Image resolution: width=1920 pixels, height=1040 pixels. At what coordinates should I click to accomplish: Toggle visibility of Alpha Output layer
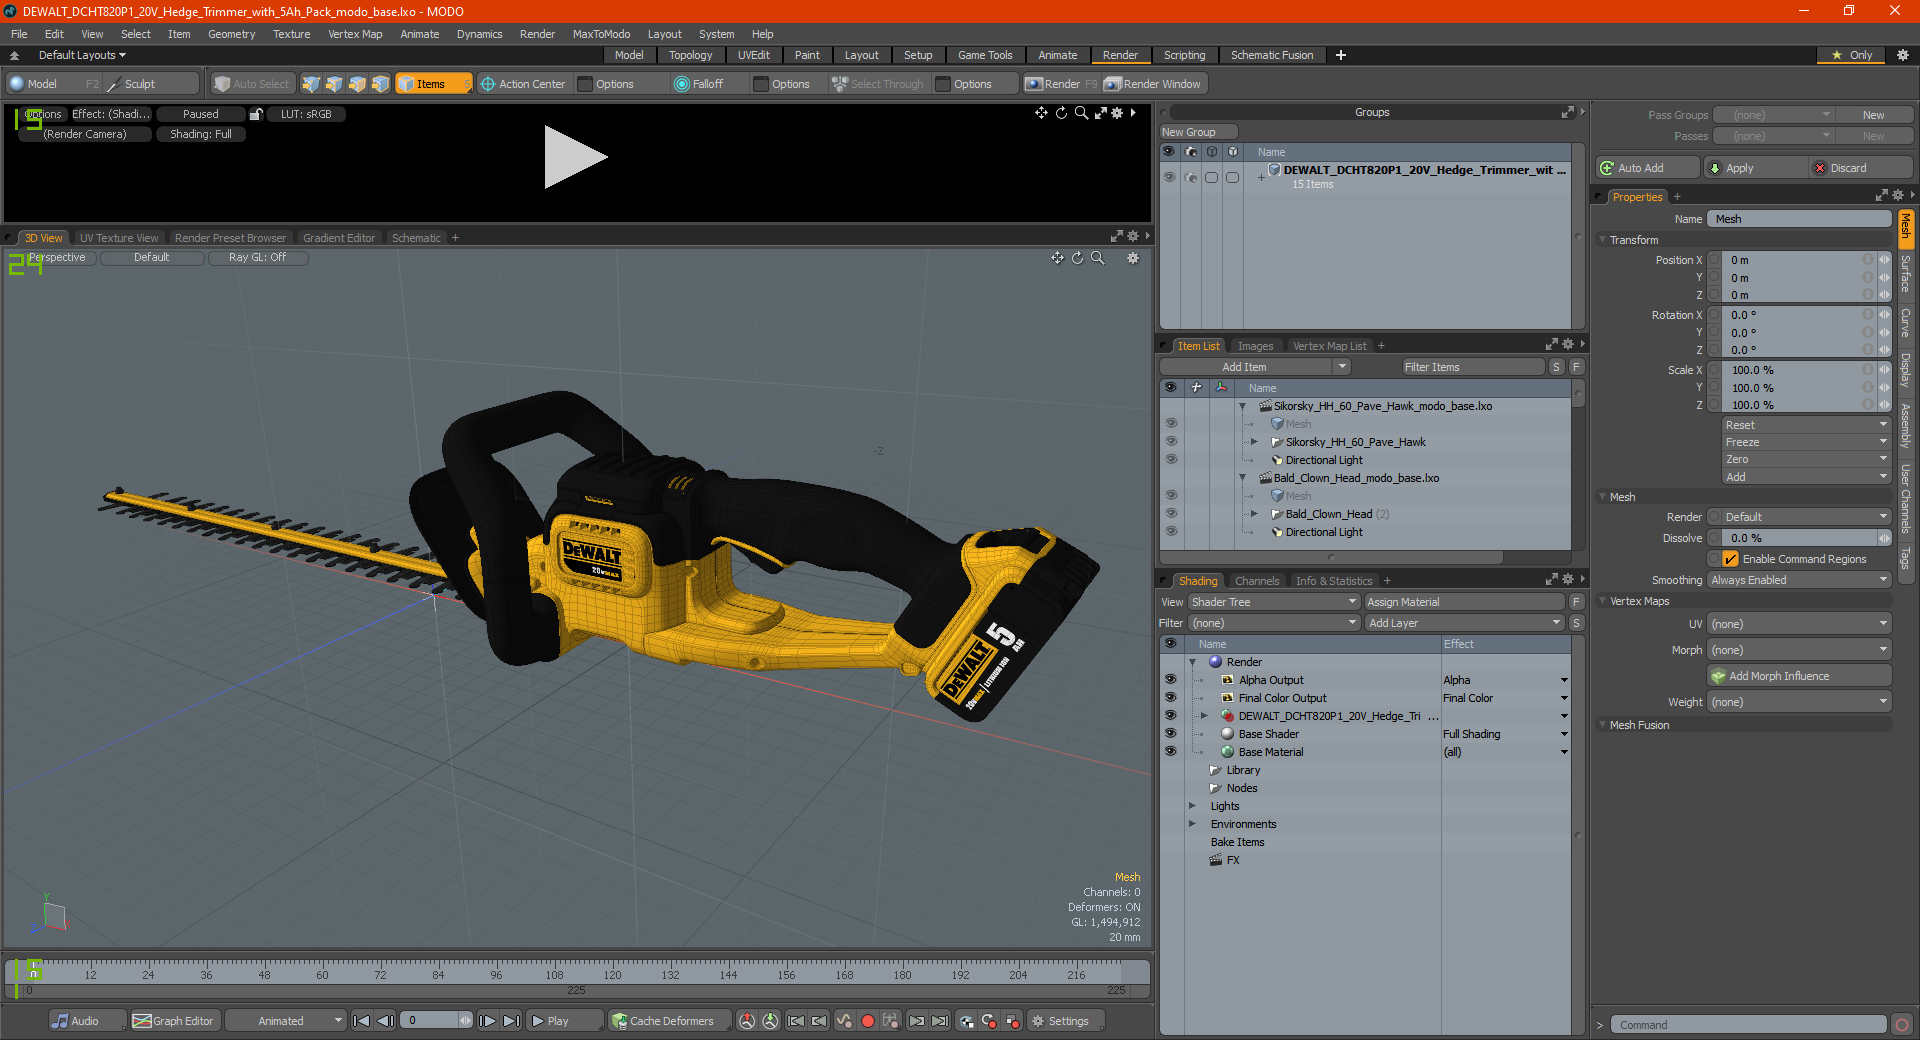1170,680
